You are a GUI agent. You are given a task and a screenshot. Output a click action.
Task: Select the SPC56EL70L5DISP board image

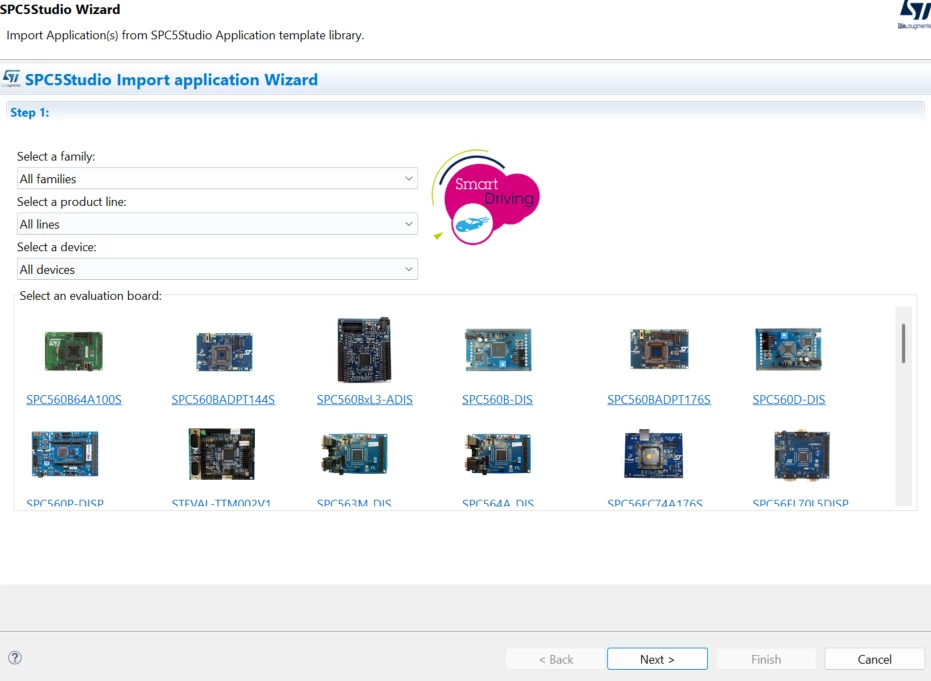802,455
